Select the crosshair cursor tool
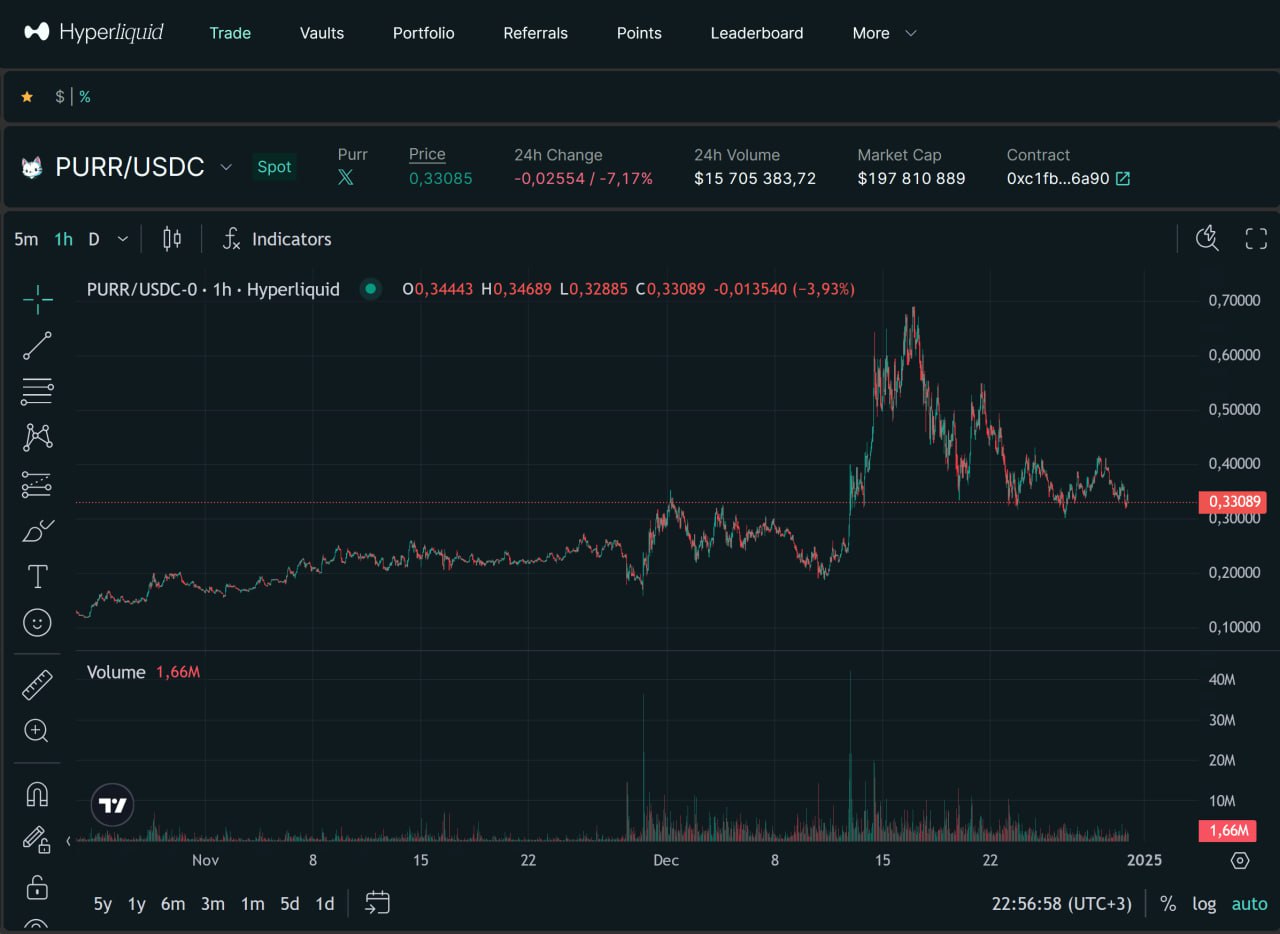 tap(37, 298)
